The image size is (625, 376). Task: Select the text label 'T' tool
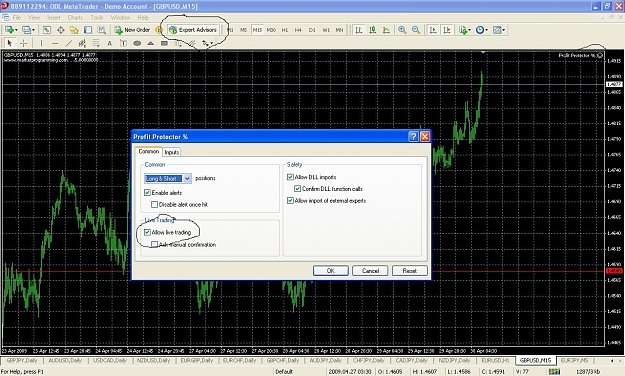click(x=123, y=43)
